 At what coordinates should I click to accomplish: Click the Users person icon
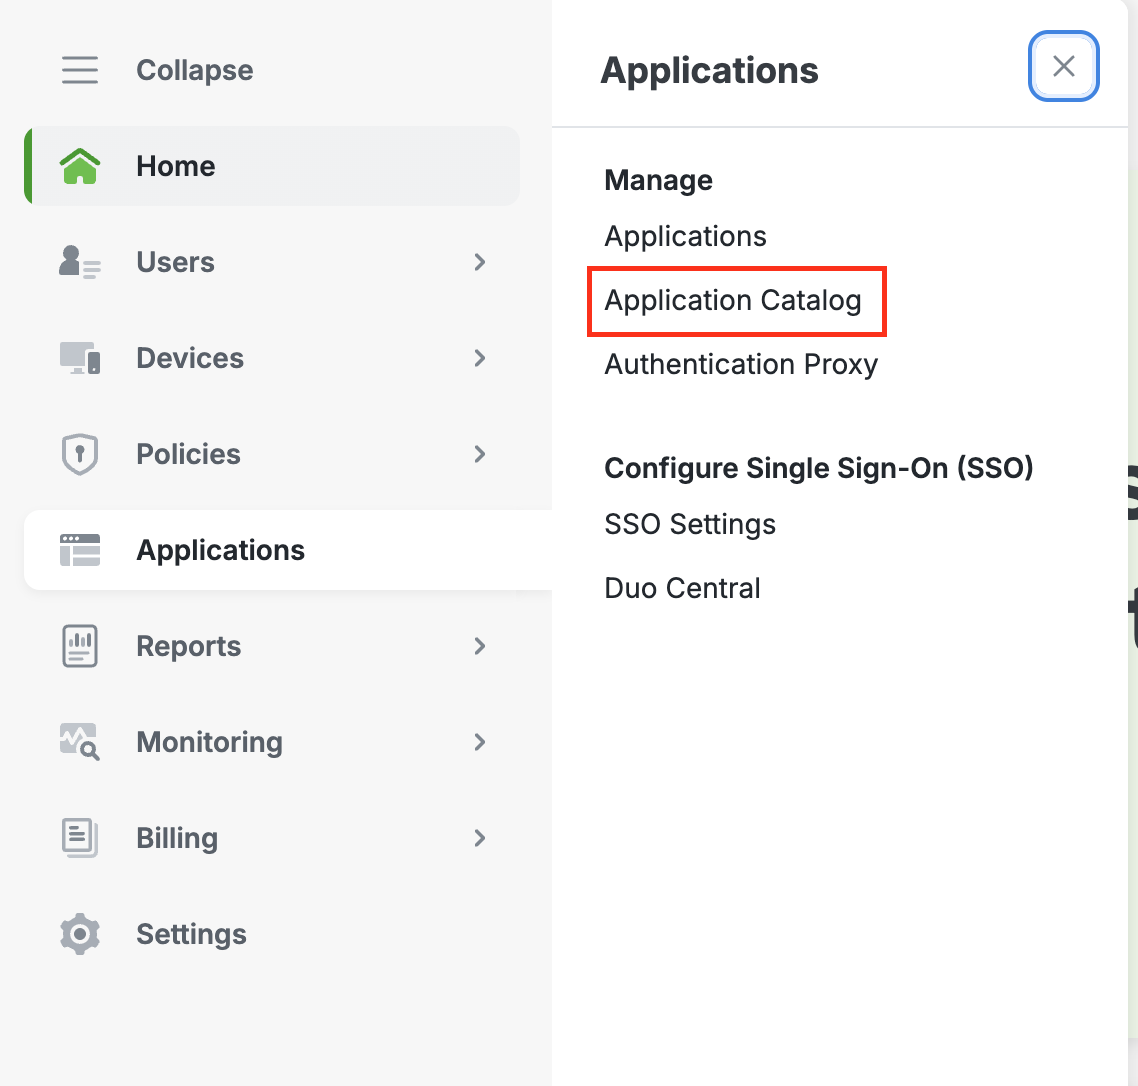coord(80,262)
